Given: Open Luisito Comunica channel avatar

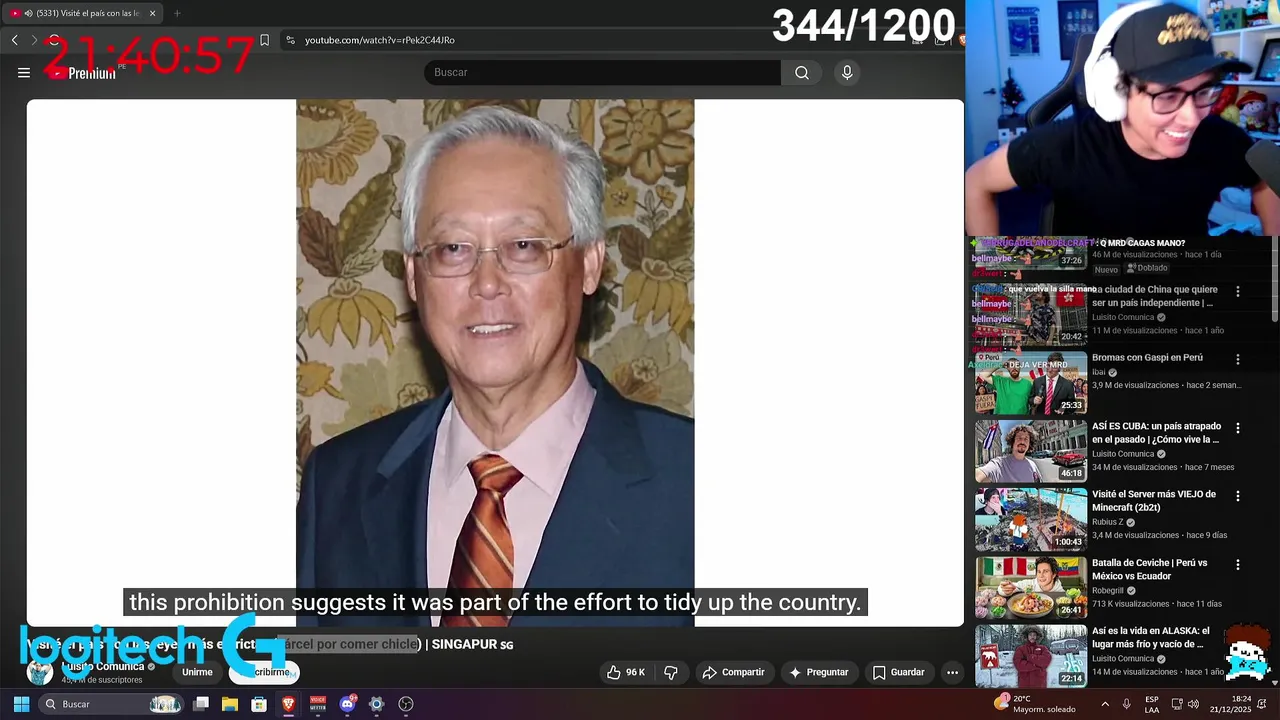Looking at the screenshot, I should coord(40,672).
